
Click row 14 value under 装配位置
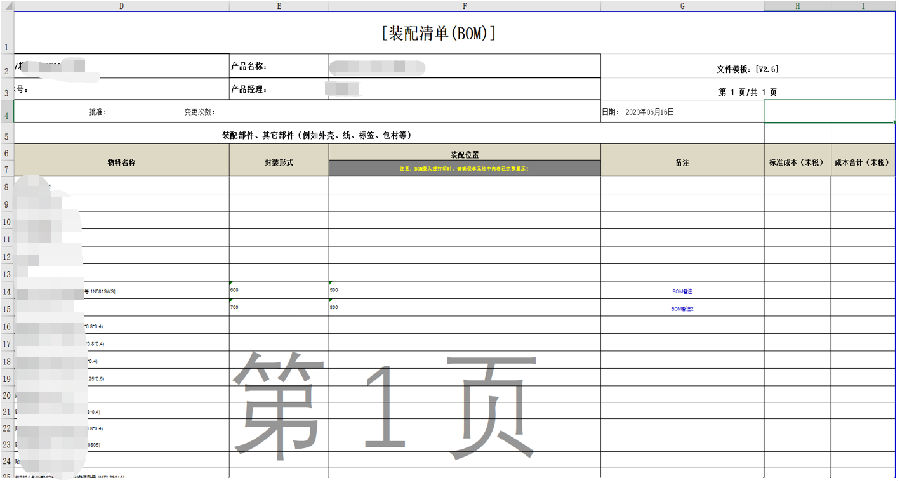click(334, 290)
